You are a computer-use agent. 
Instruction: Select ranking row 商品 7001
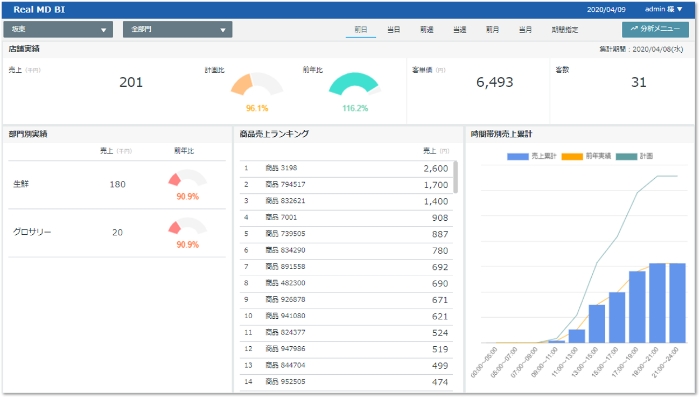coord(346,218)
